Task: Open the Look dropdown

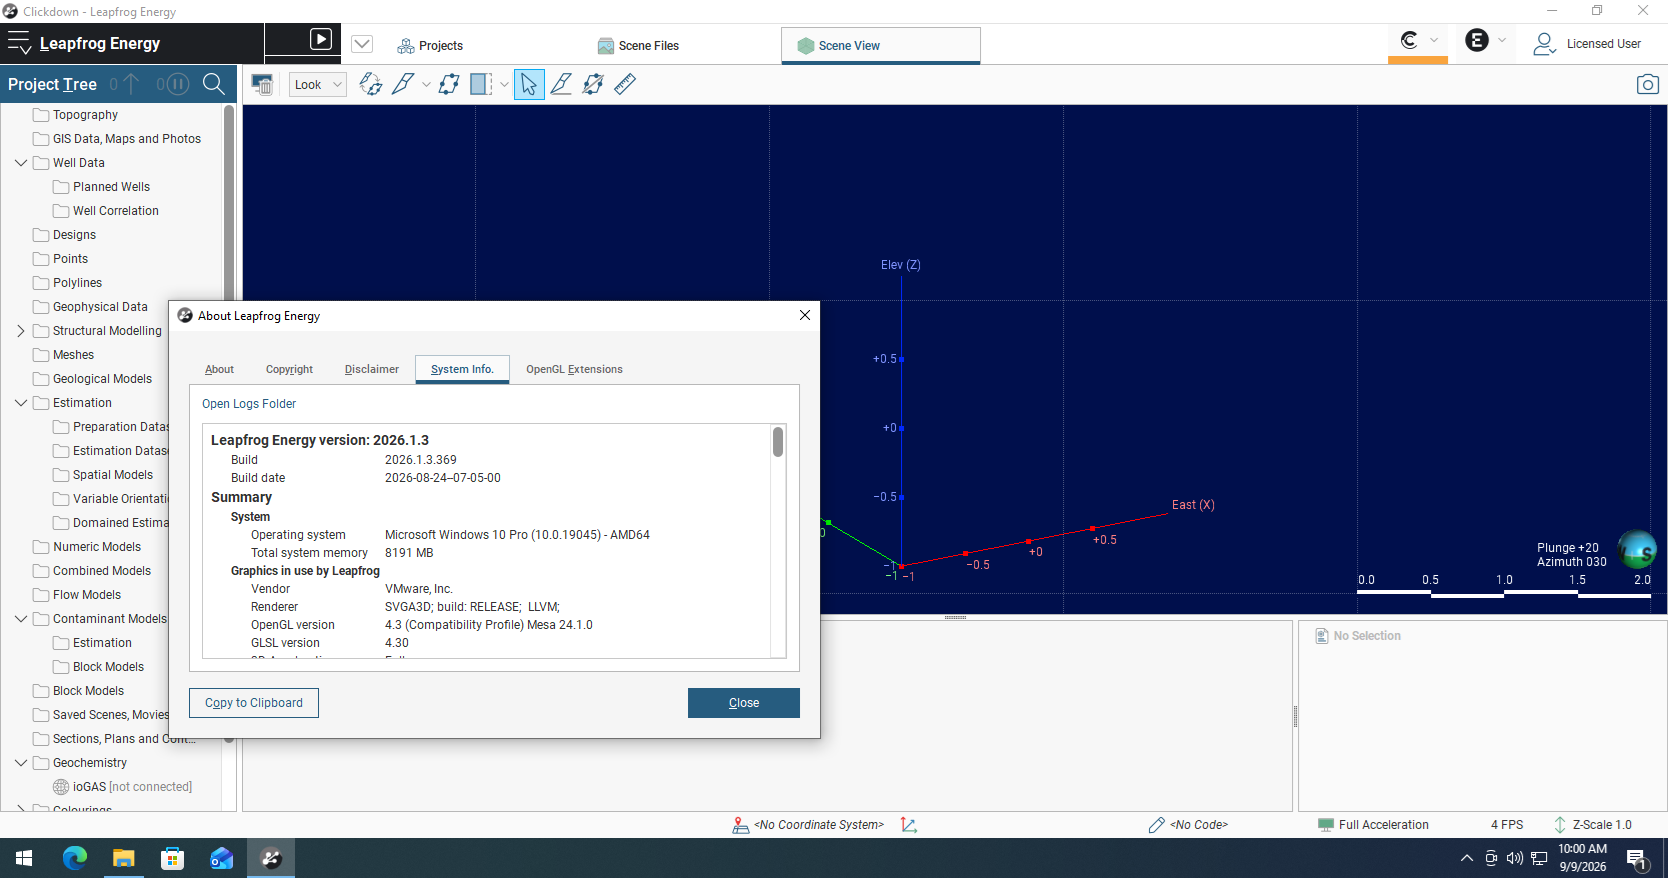Action: [x=318, y=85]
